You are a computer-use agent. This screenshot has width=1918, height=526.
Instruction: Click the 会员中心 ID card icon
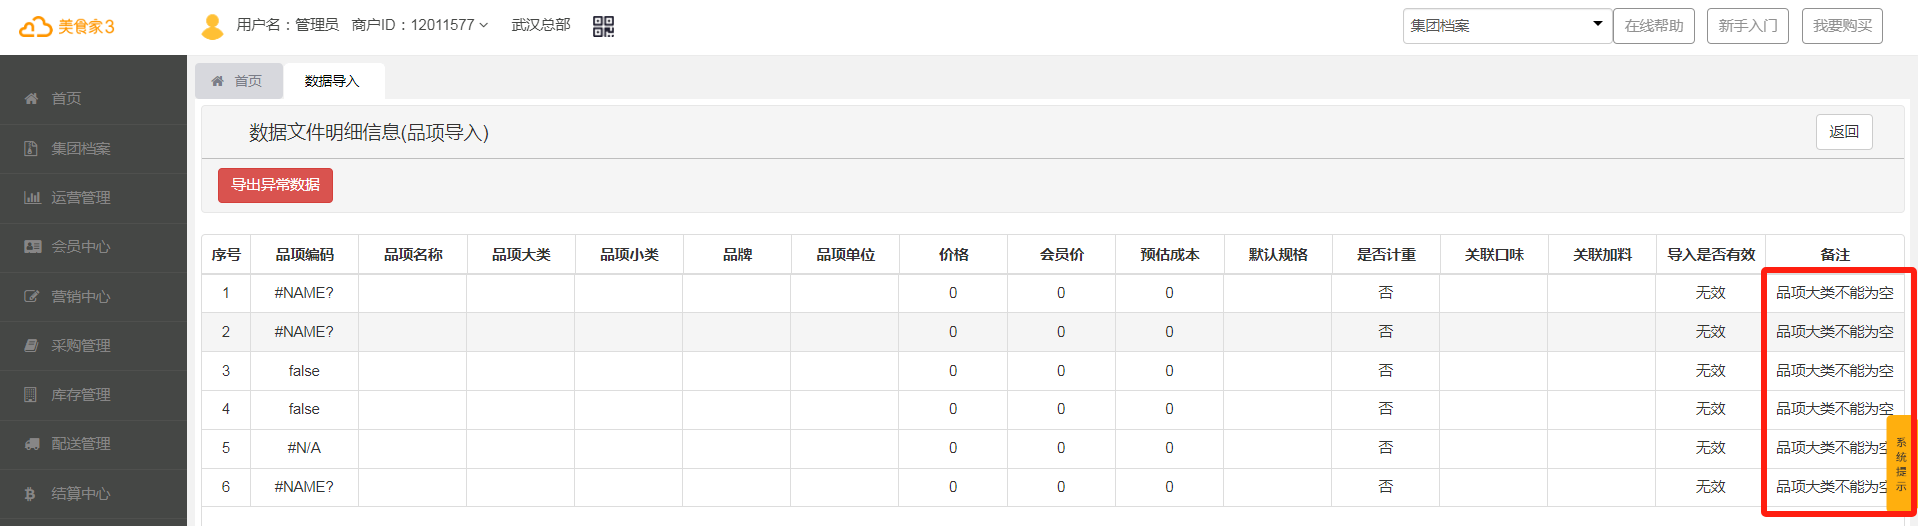click(x=32, y=247)
